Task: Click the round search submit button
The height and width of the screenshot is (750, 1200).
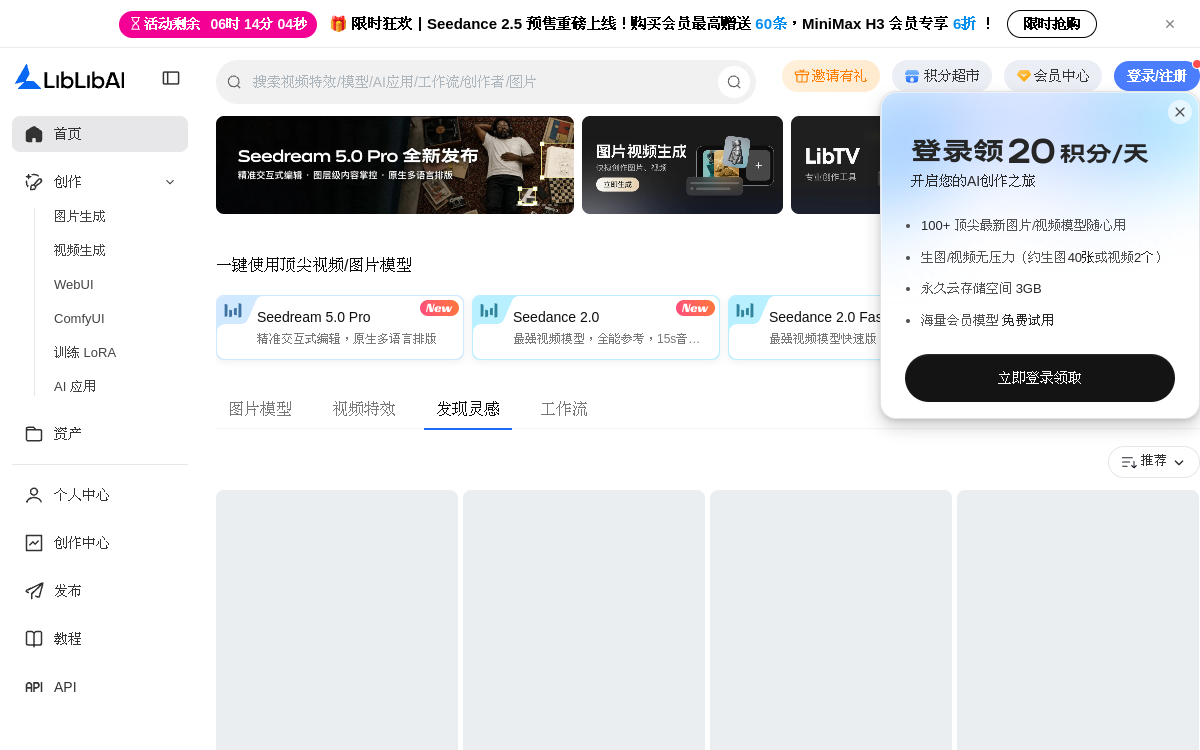Action: (x=734, y=82)
